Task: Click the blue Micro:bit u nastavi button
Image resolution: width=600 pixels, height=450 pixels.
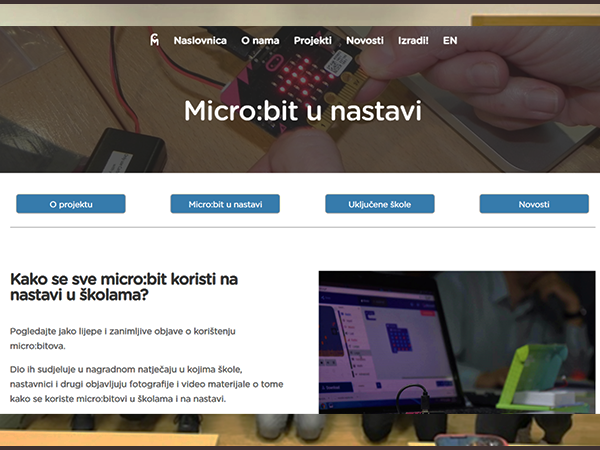Action: (x=225, y=204)
